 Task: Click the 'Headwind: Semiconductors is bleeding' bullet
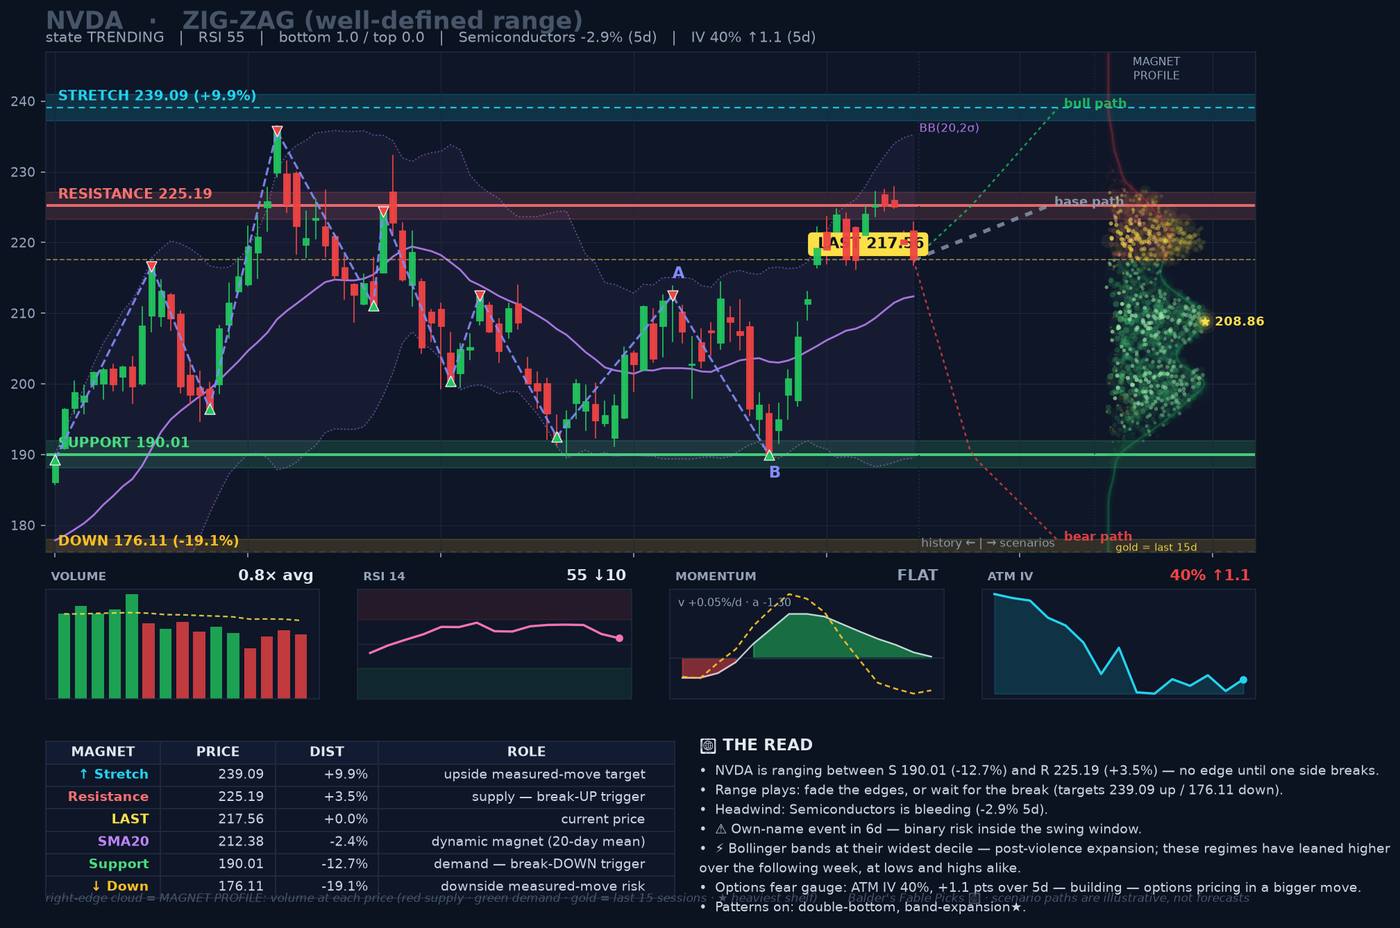(x=874, y=810)
